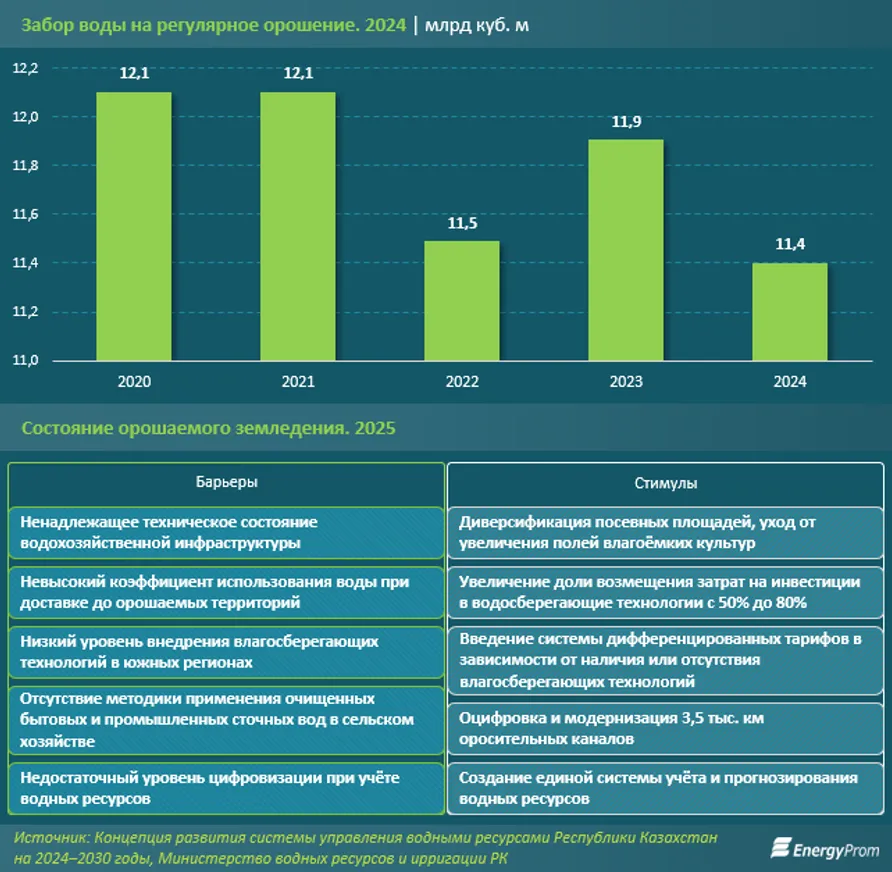Click the 'Оцифровка и модернизация 3,5 тыс. км' cell
Screen dimensions: 892x872
click(665, 728)
